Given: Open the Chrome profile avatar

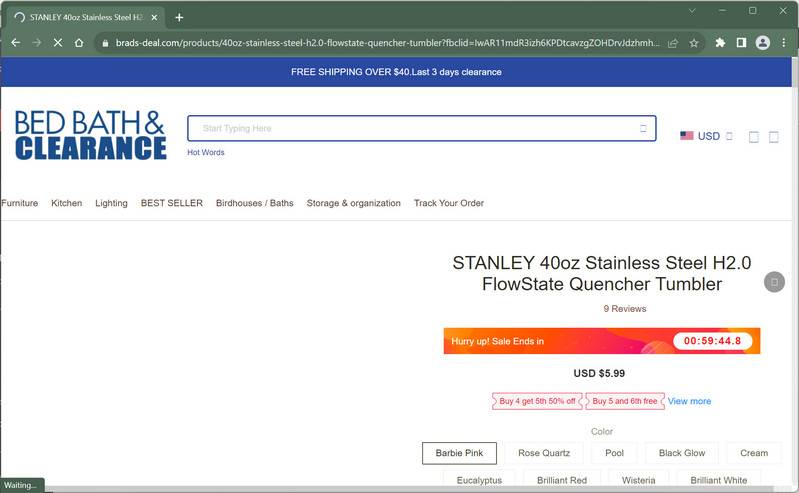Looking at the screenshot, I should 762,43.
